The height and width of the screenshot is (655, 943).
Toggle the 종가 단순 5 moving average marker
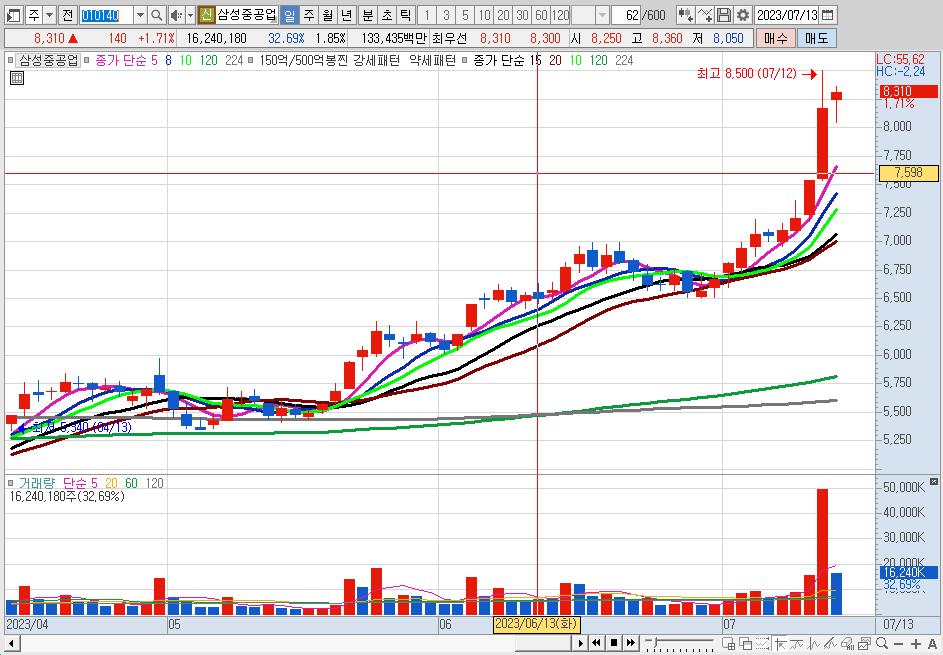87,60
